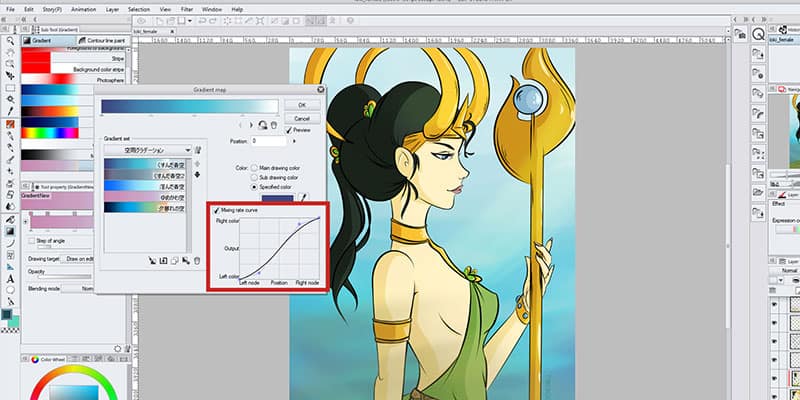Open the Quick Access panel icon
This screenshot has width=800, height=400.
pos(759,35)
